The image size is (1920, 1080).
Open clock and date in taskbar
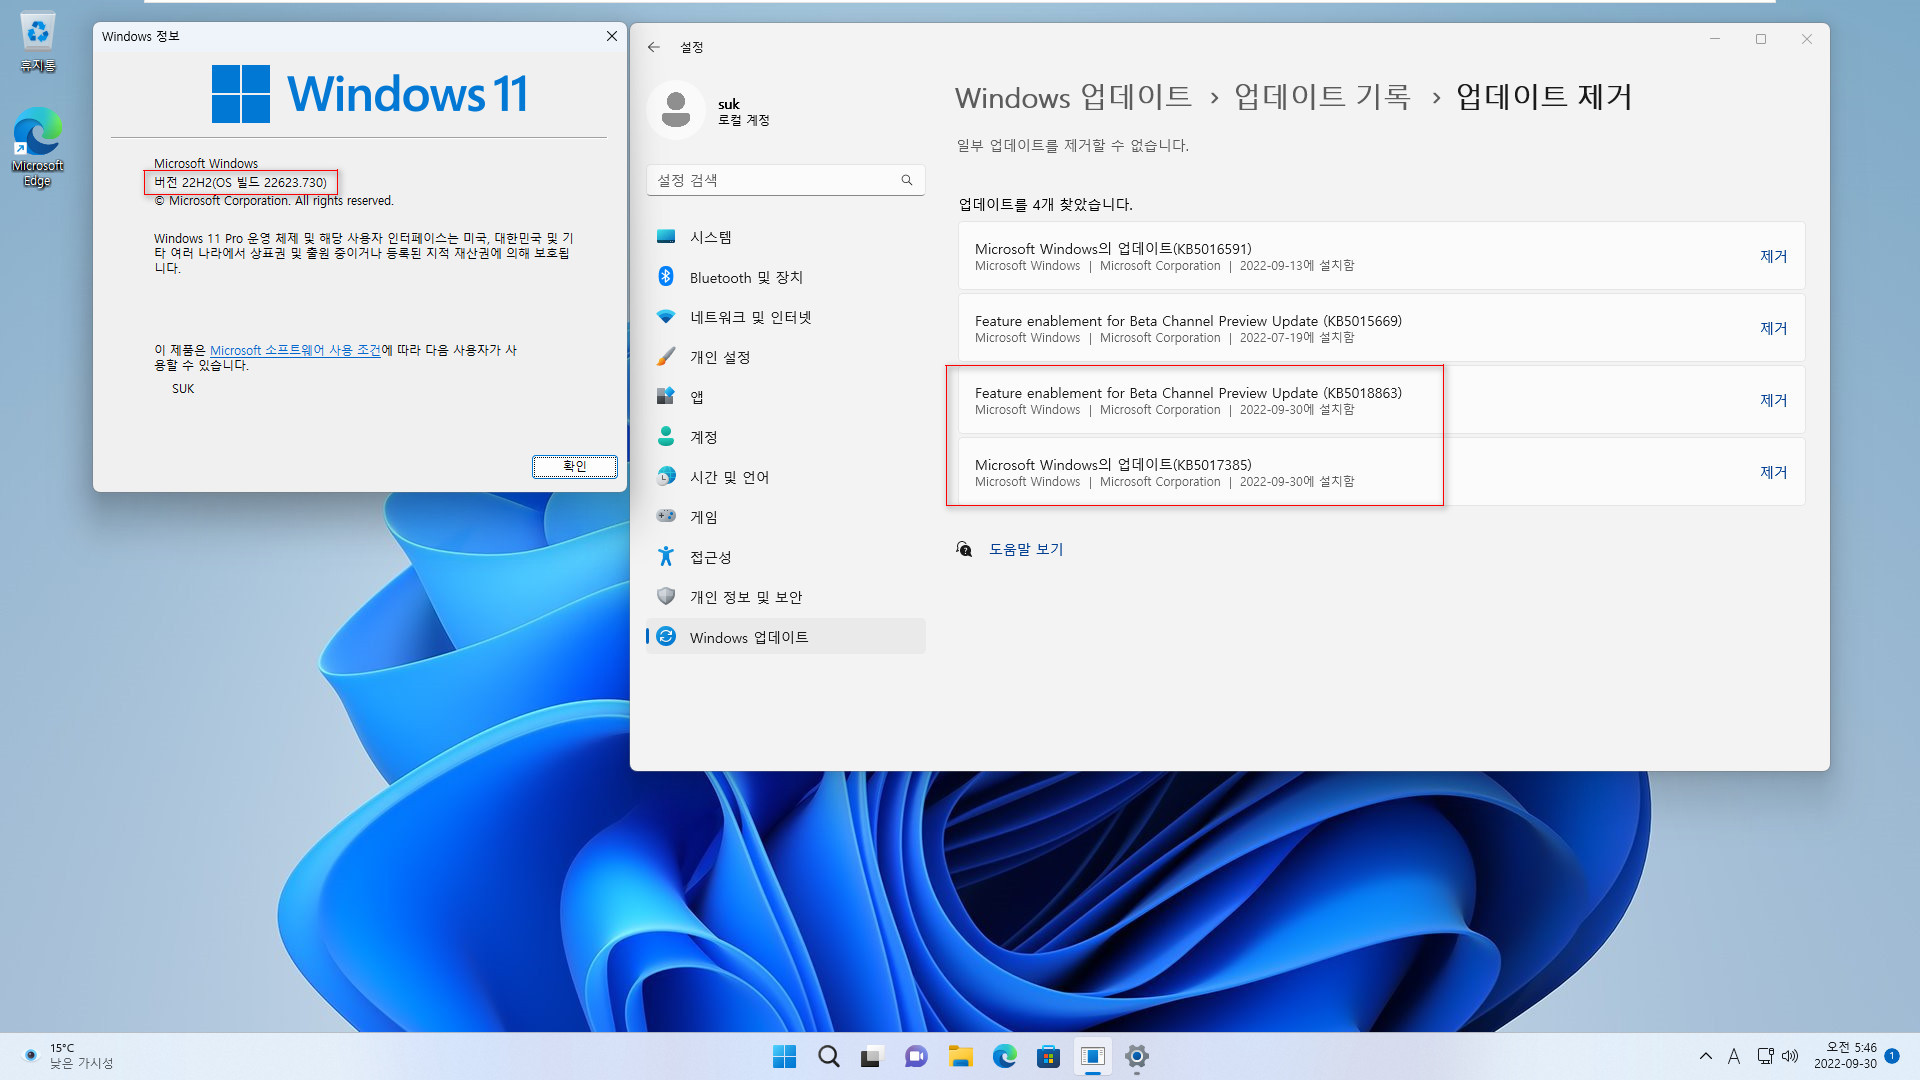pos(1845,1056)
